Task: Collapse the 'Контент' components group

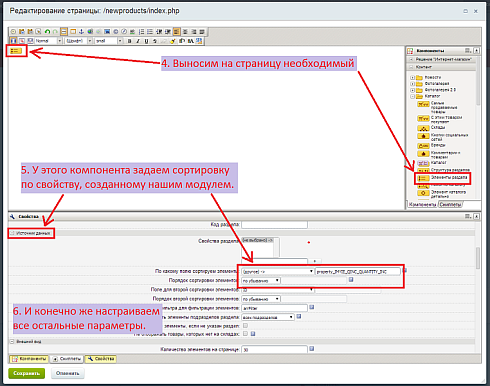Action: [x=411, y=67]
